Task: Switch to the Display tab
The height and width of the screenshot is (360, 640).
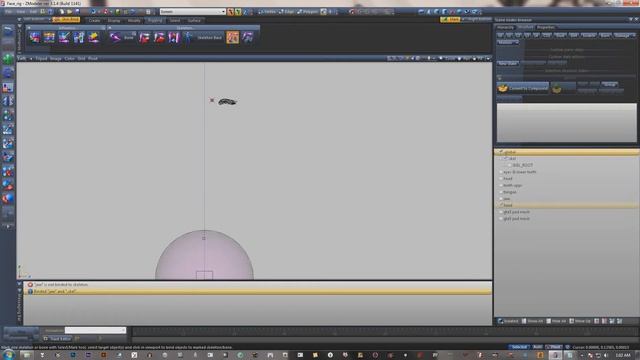Action: (x=114, y=20)
